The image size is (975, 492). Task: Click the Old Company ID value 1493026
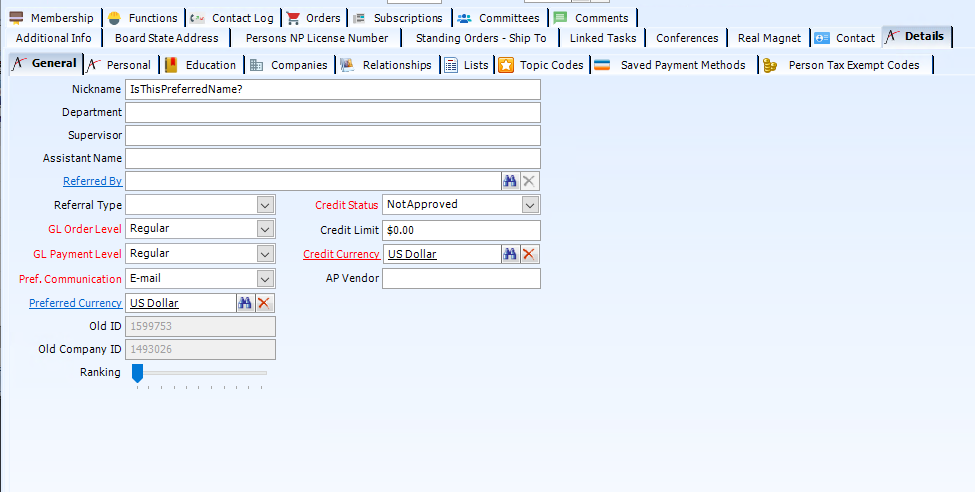(151, 349)
